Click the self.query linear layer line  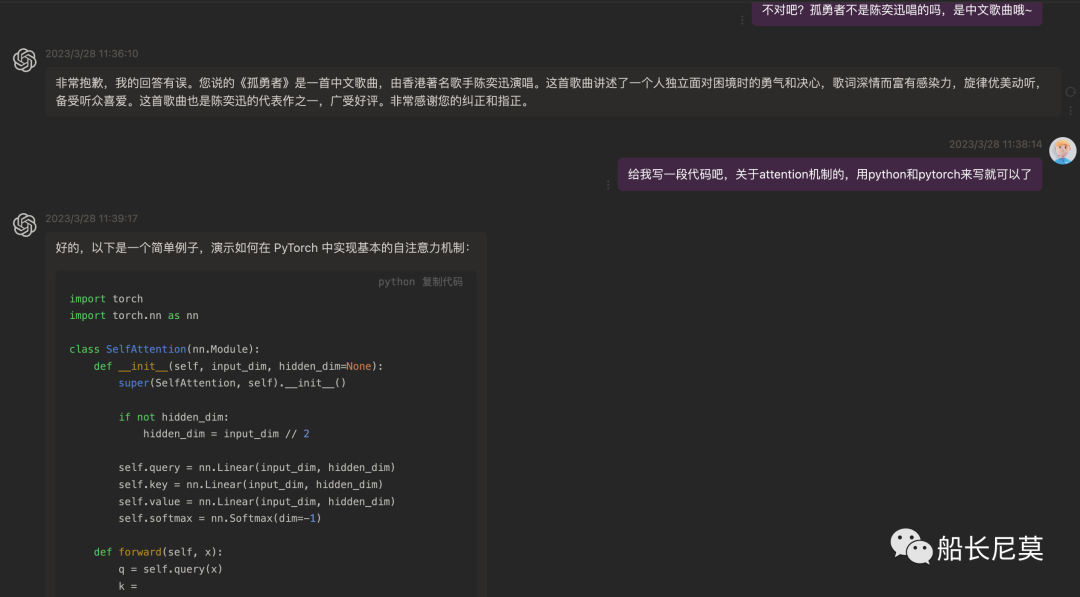coord(257,467)
